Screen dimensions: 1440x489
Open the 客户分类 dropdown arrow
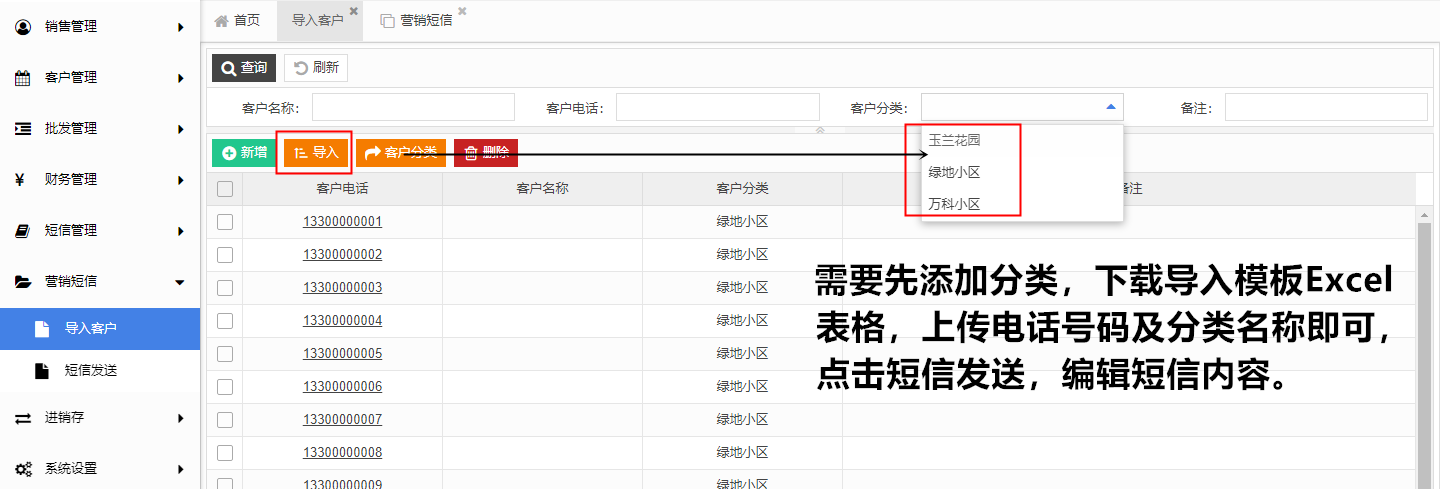coord(1110,107)
